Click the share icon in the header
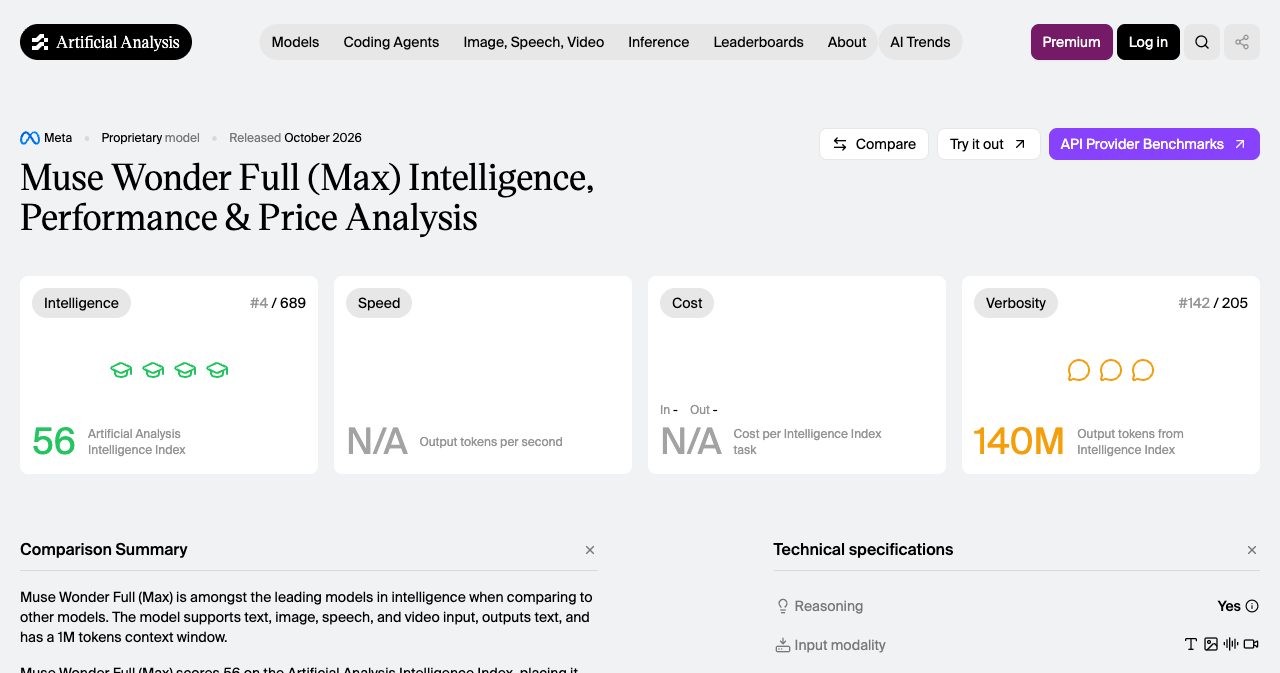This screenshot has height=673, width=1280. pyautogui.click(x=1242, y=42)
